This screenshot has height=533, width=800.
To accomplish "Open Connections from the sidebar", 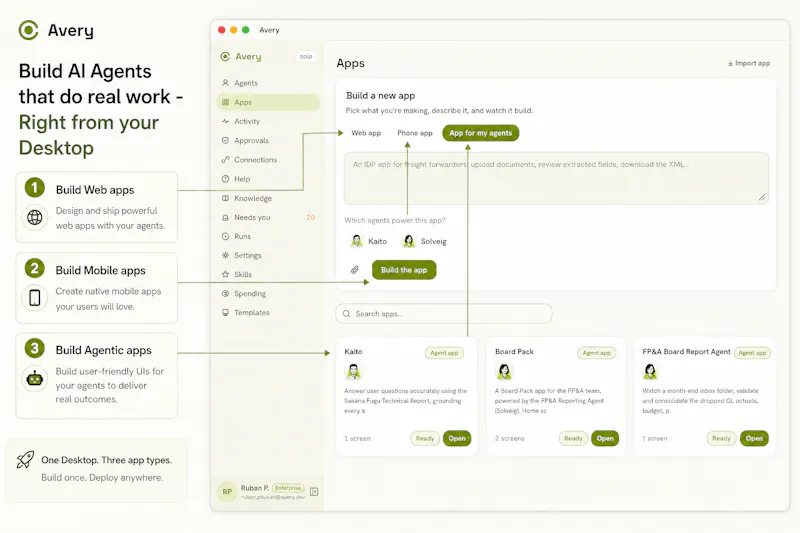I will pos(268,160).
